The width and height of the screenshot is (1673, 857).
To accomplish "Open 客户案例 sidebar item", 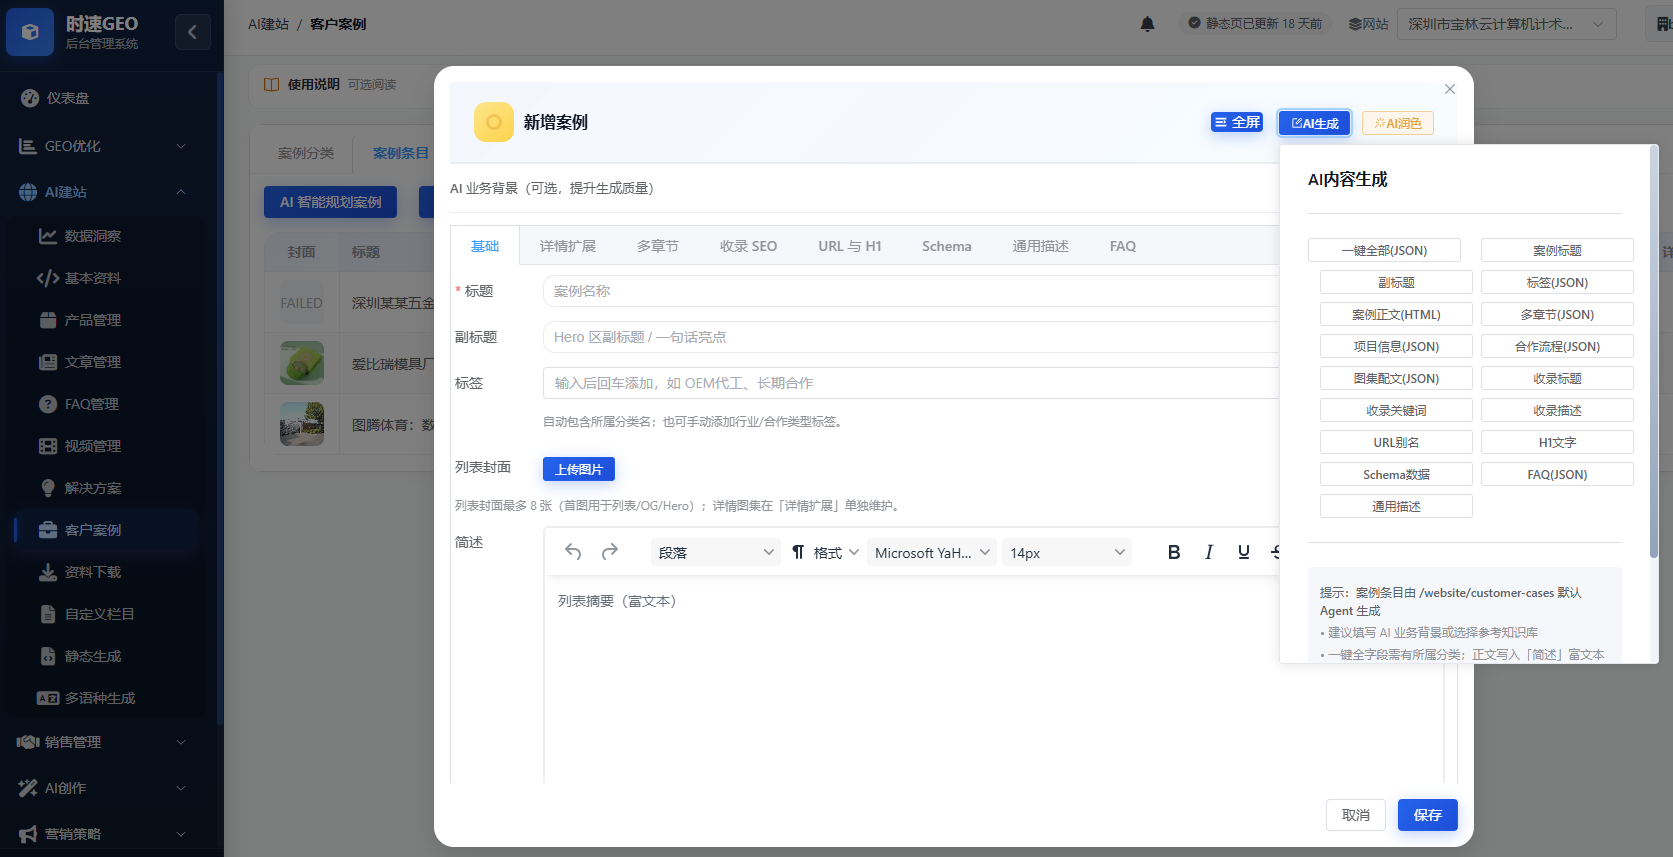I will tap(108, 530).
